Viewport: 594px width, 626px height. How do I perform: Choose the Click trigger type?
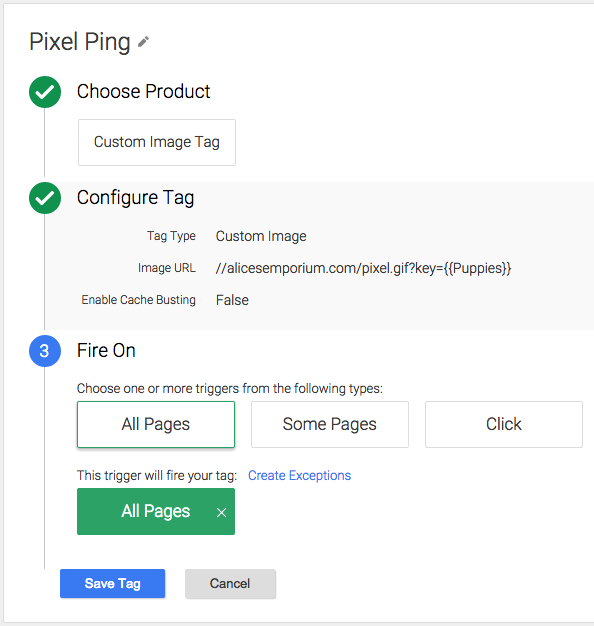[x=504, y=424]
